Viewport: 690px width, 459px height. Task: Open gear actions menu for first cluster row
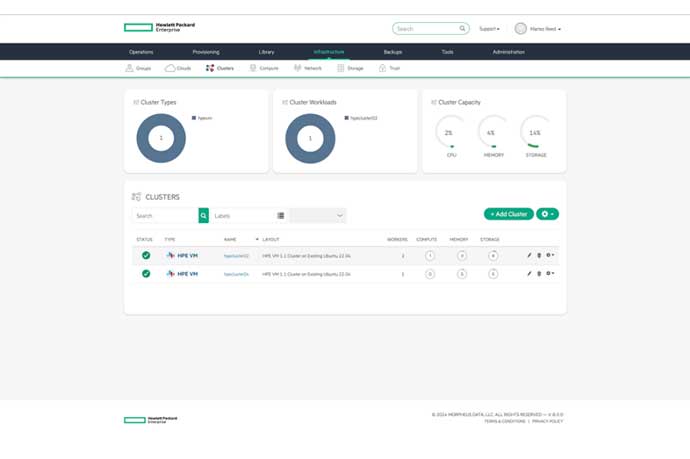[550, 256]
